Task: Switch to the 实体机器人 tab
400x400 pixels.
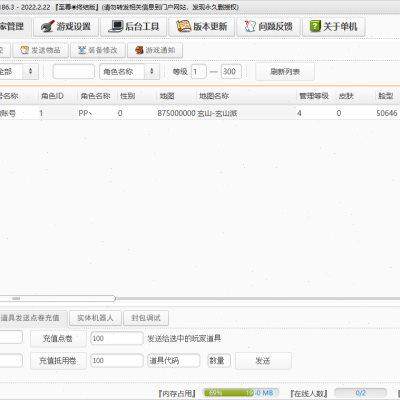Action: pyautogui.click(x=95, y=318)
